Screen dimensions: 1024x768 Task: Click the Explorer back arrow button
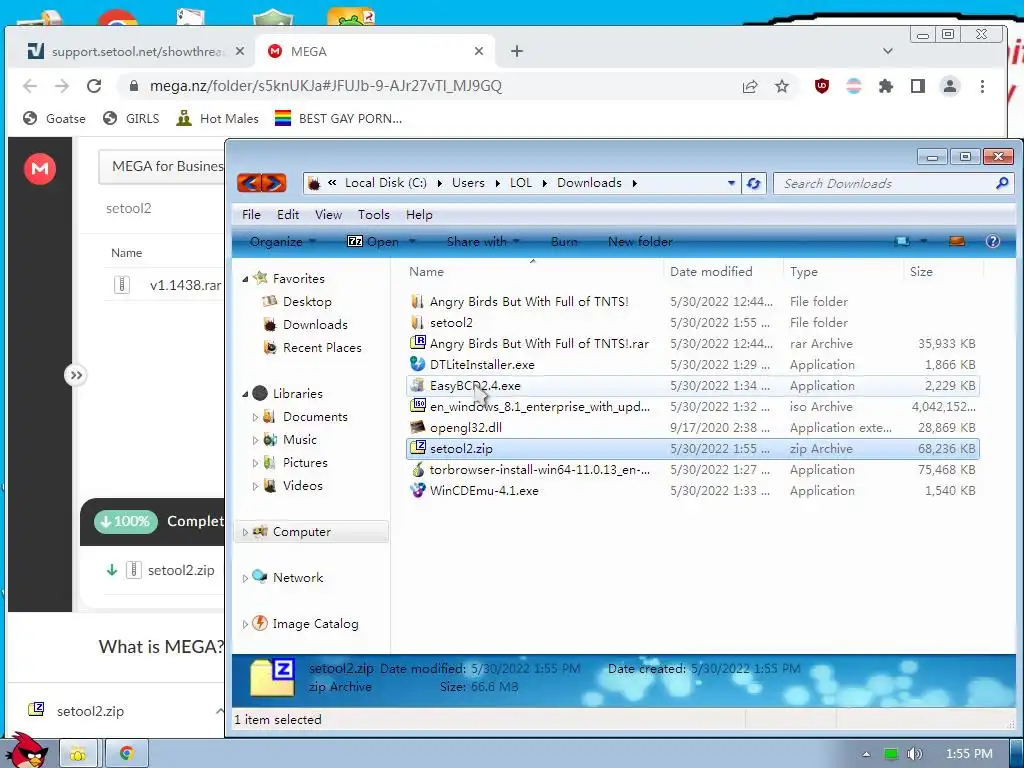249,183
